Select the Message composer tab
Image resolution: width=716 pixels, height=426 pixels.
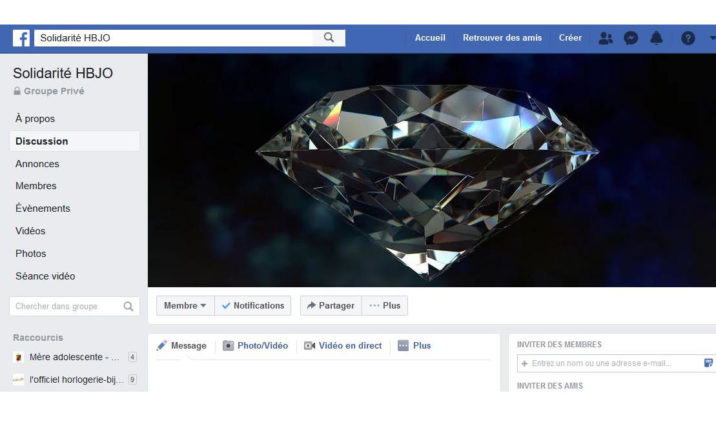pyautogui.click(x=182, y=346)
